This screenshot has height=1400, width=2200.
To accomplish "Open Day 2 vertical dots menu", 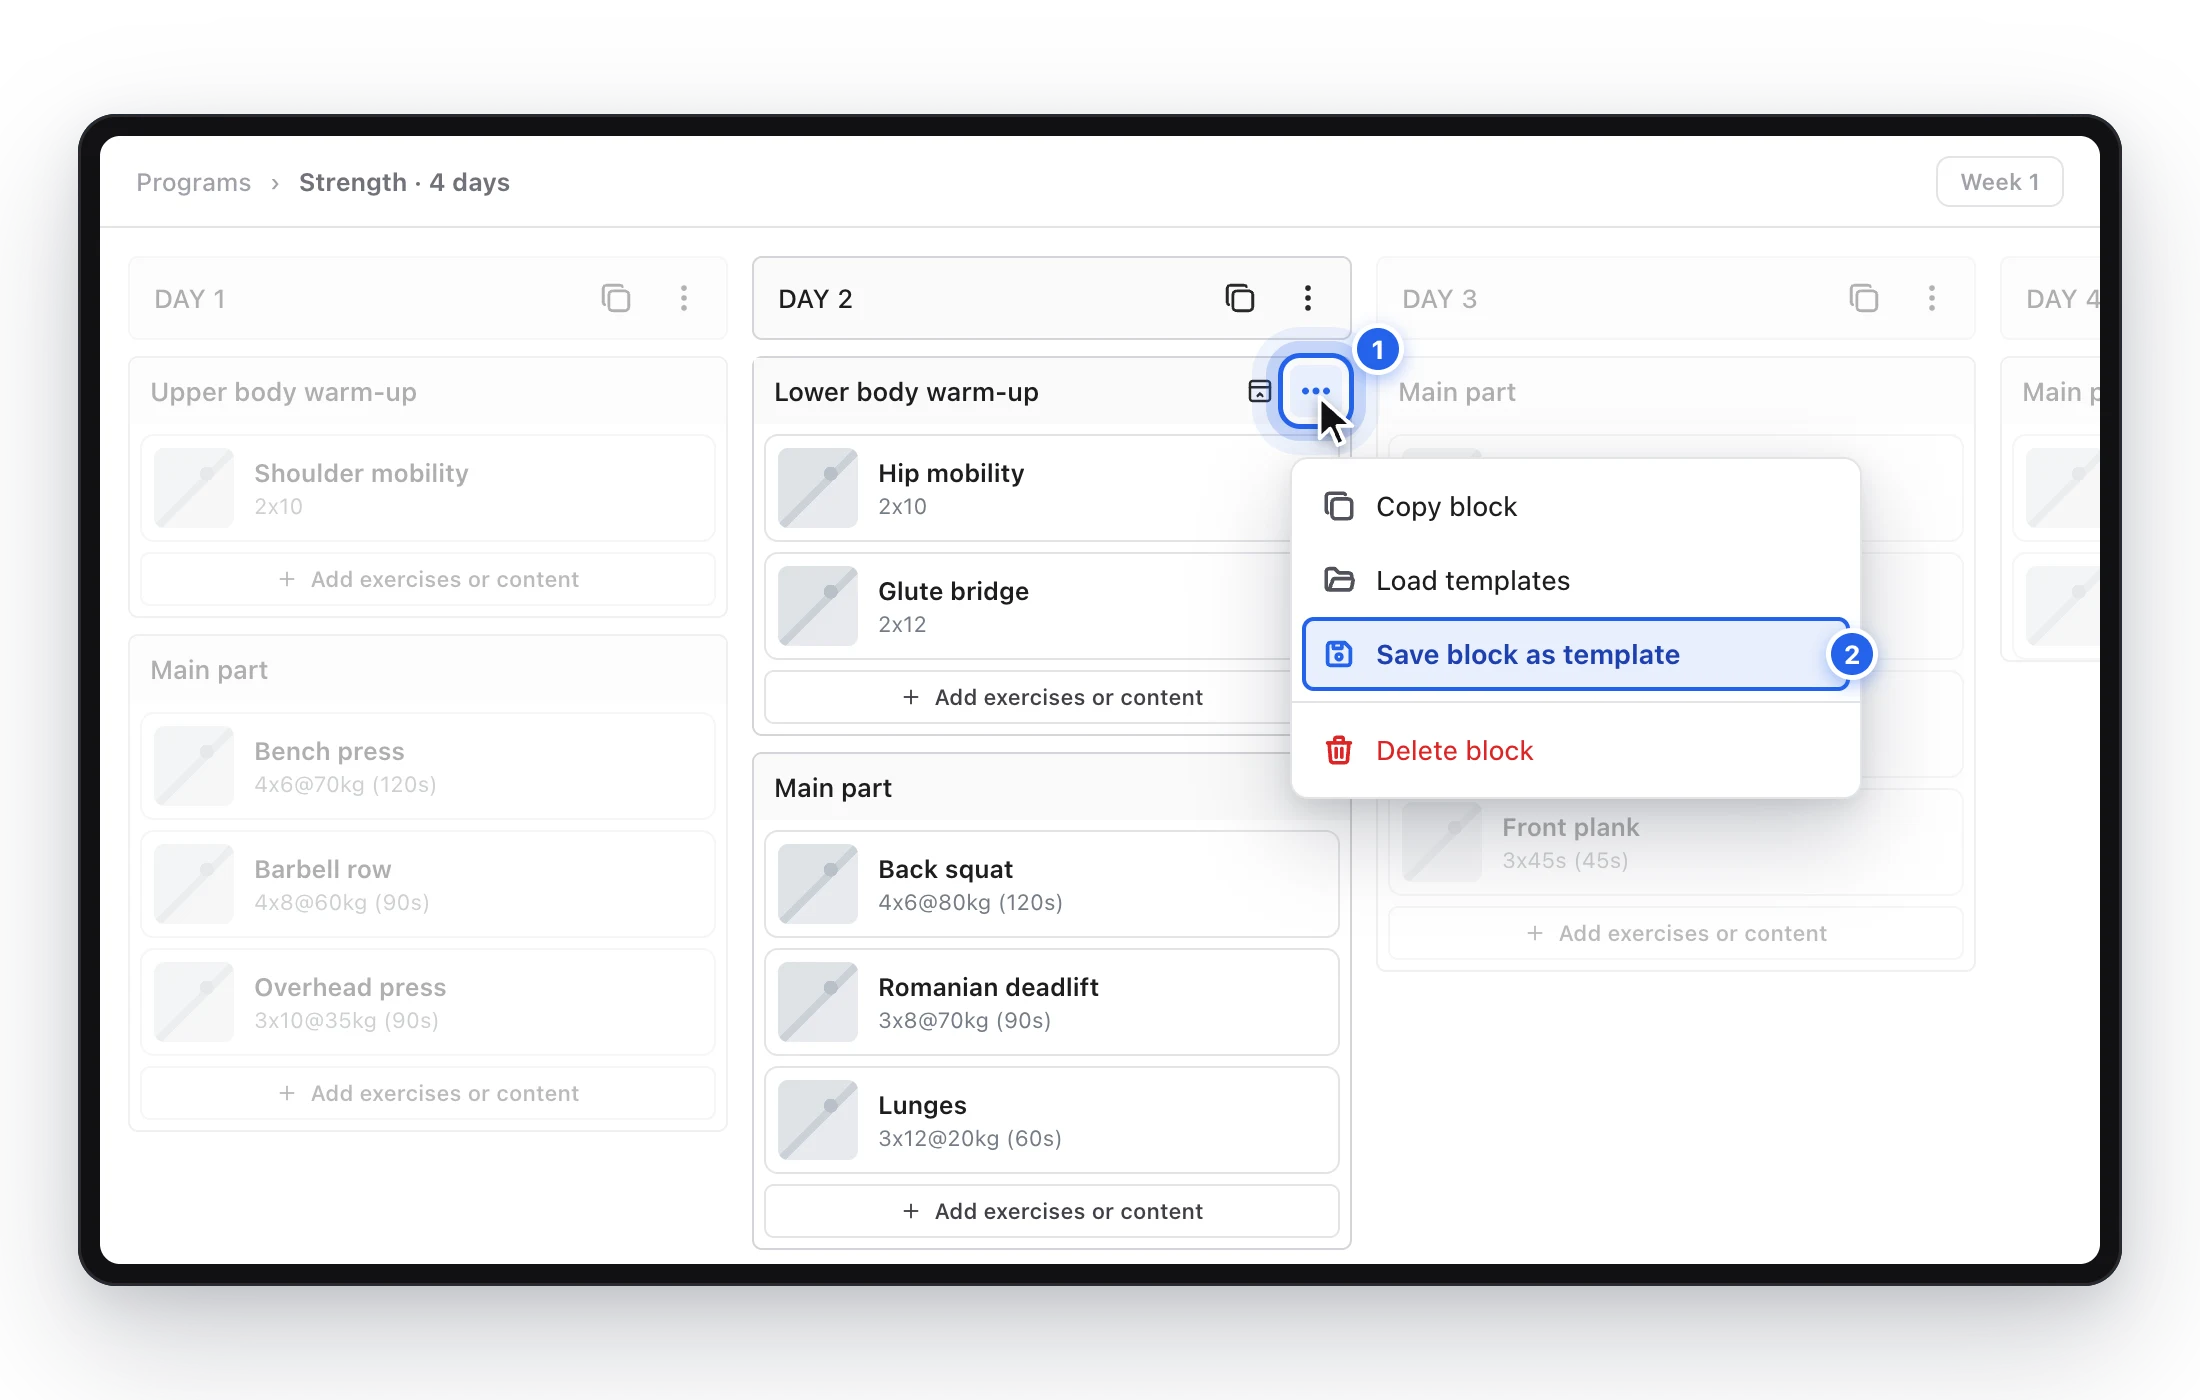I will click(x=1308, y=298).
